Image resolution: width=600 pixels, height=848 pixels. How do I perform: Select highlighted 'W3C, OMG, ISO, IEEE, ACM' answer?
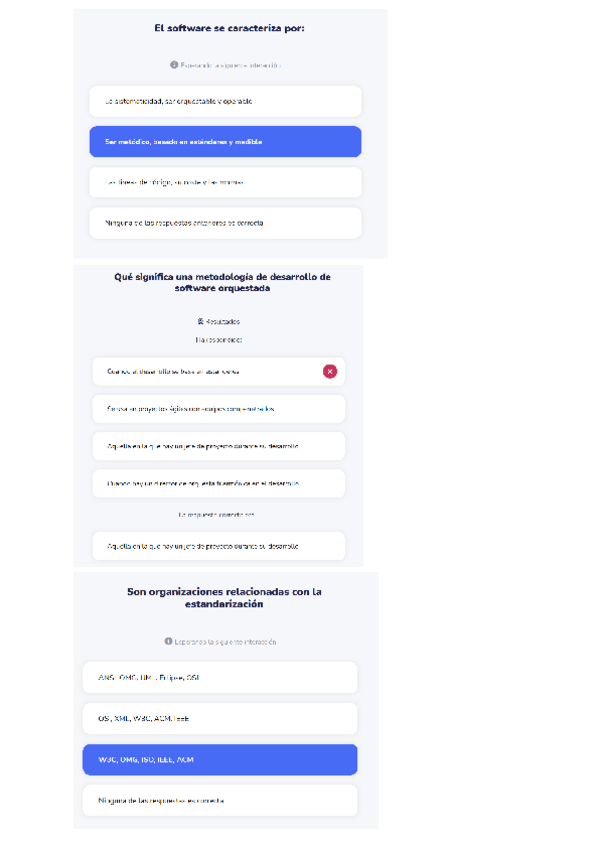(219, 760)
